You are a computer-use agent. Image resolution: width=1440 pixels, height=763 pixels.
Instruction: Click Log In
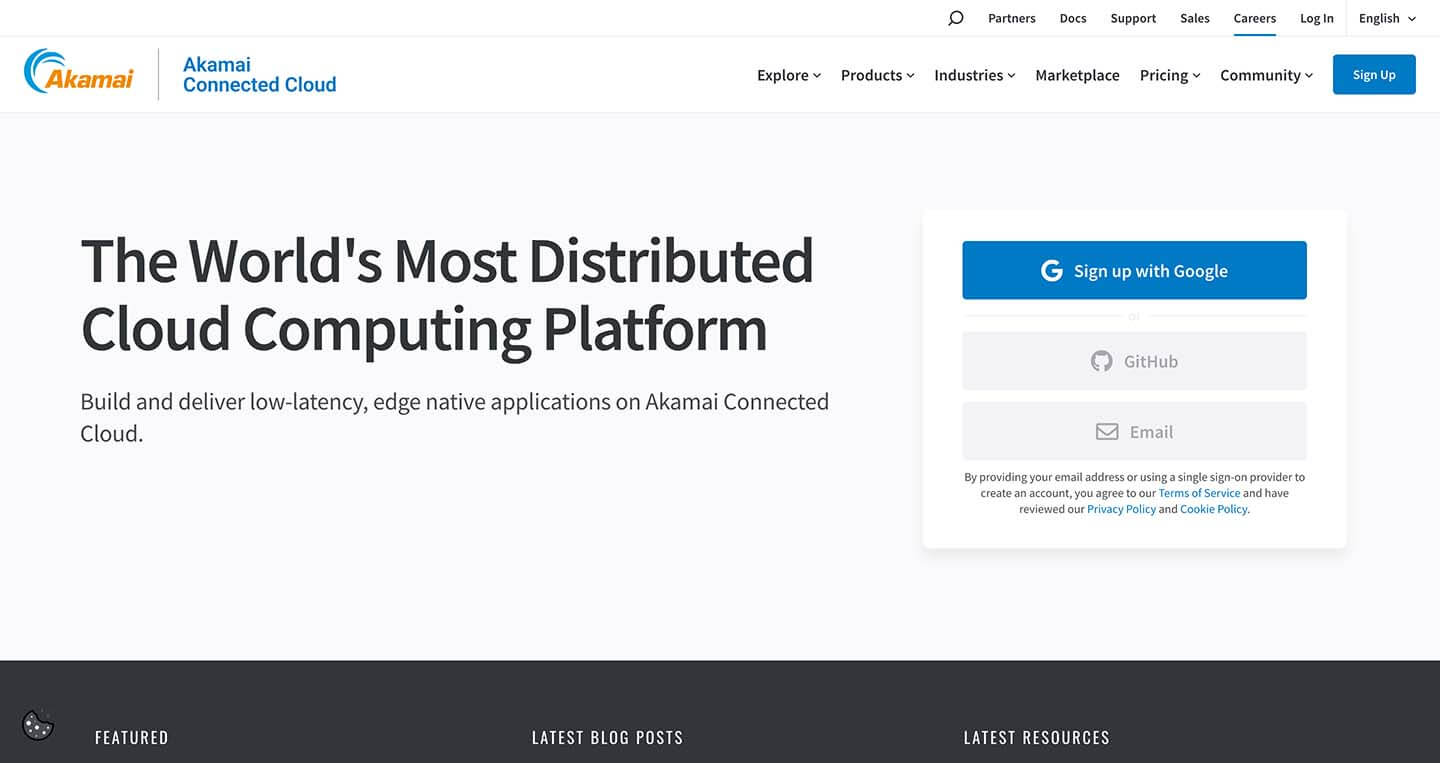coord(1317,18)
